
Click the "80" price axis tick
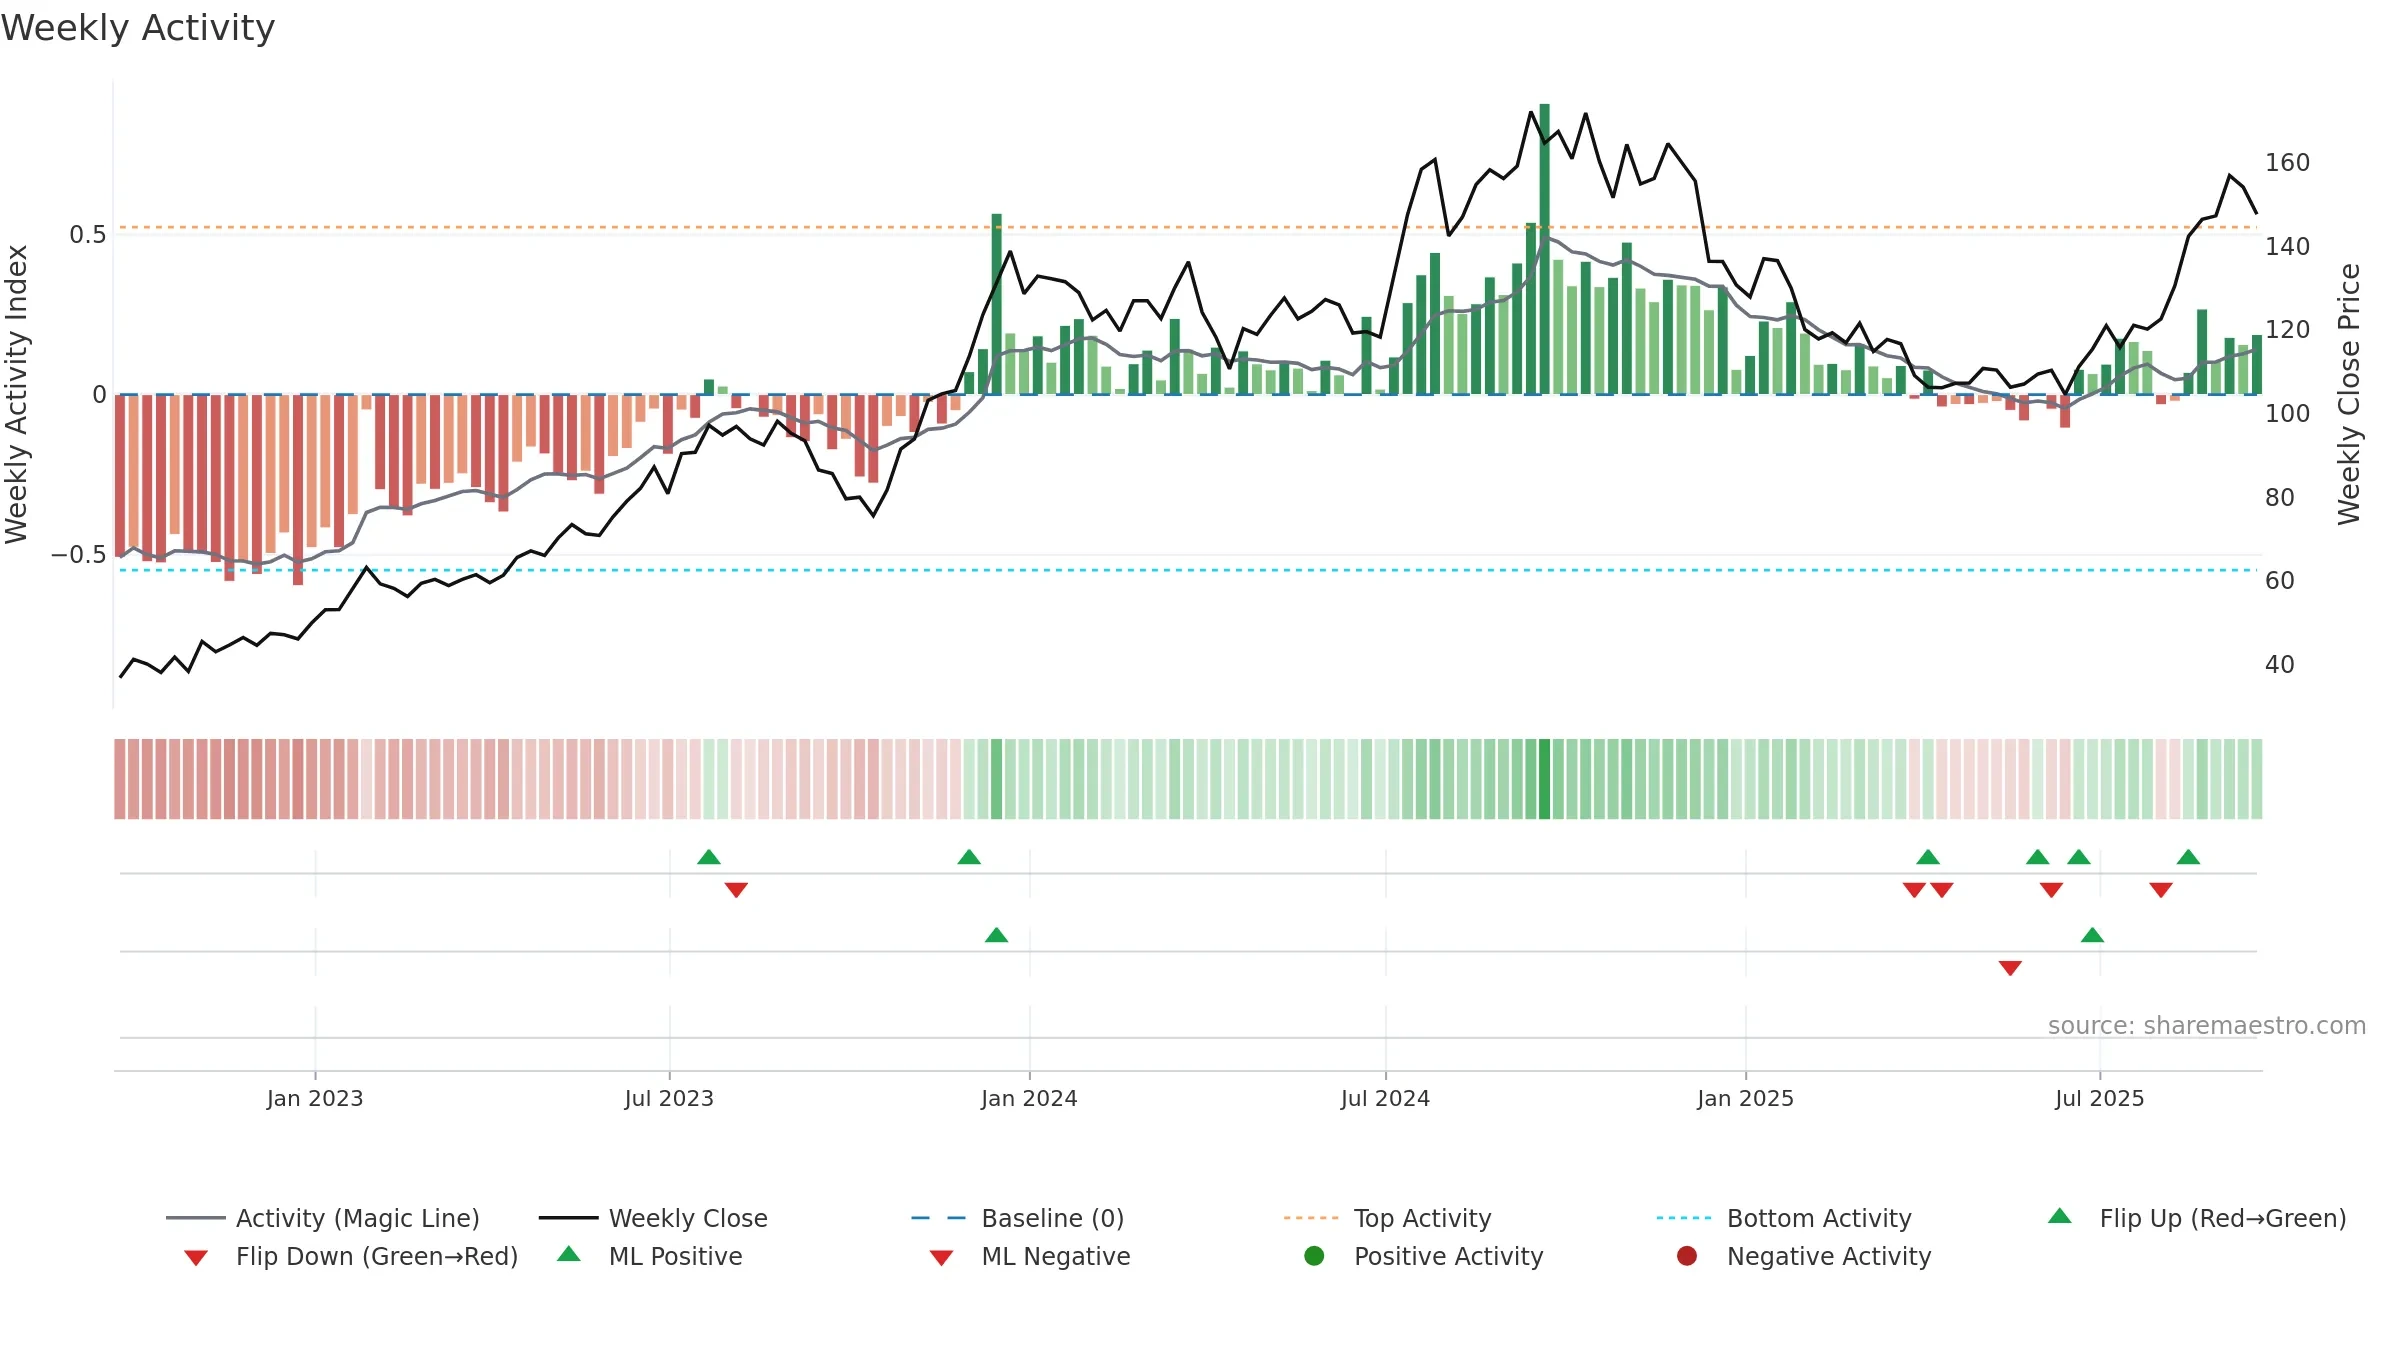[2280, 498]
